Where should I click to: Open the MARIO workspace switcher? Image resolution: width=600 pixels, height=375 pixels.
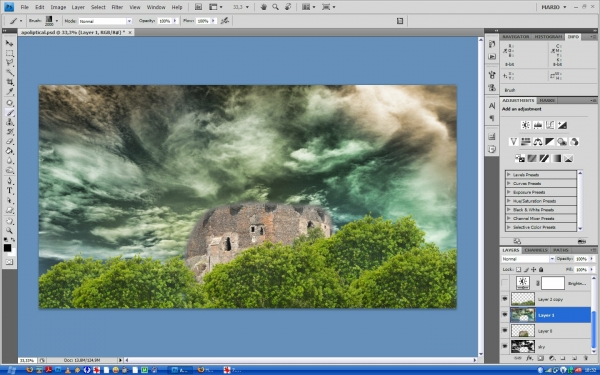pos(554,7)
